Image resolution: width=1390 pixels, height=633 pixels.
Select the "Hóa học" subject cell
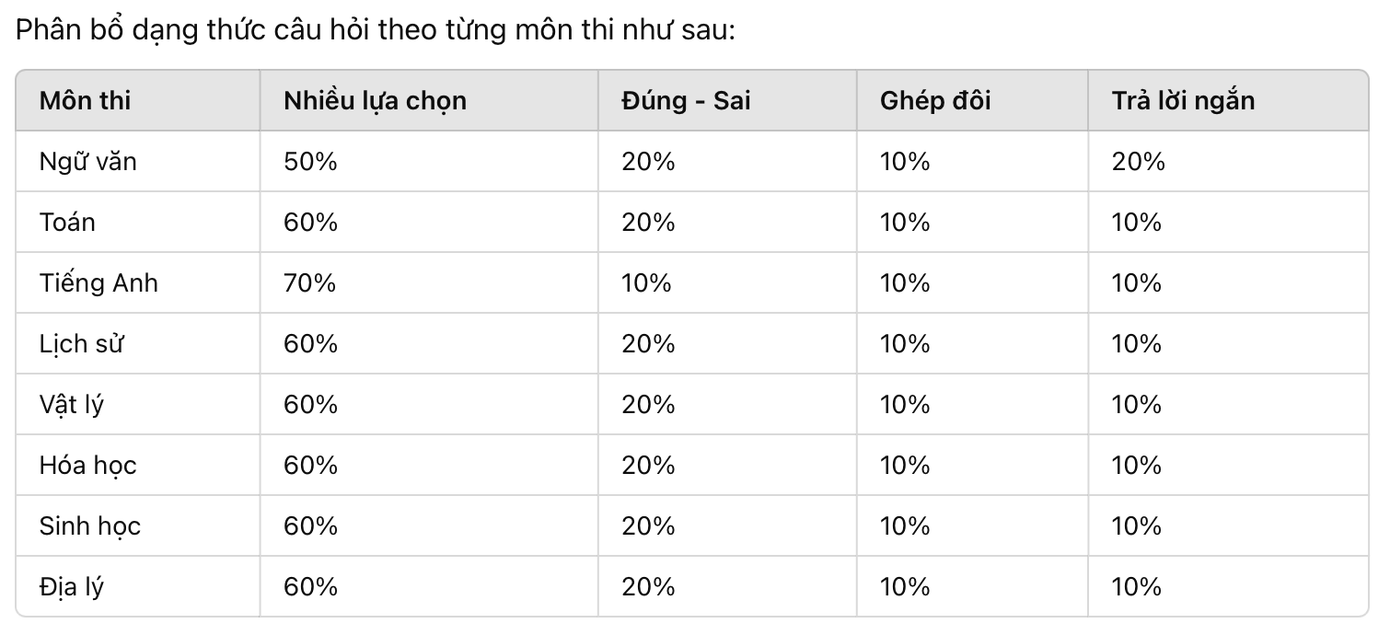(88, 465)
